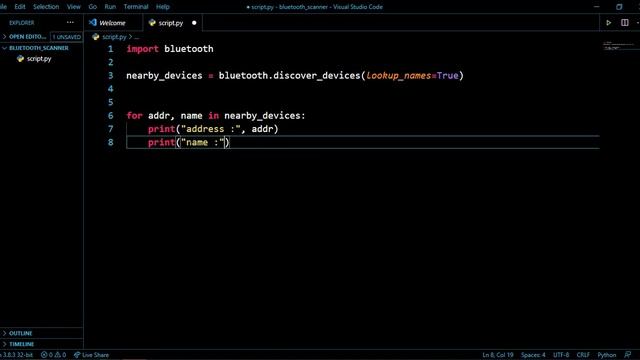Change language mode via Python
This screenshot has height=360, width=640.
(607, 355)
